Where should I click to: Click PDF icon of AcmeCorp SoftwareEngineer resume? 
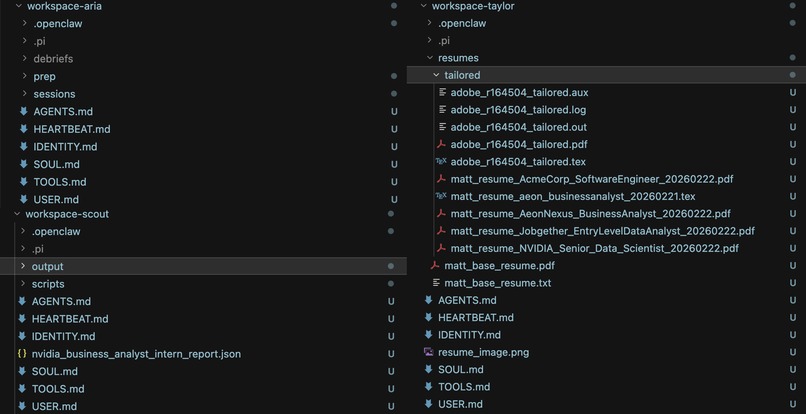(x=441, y=179)
